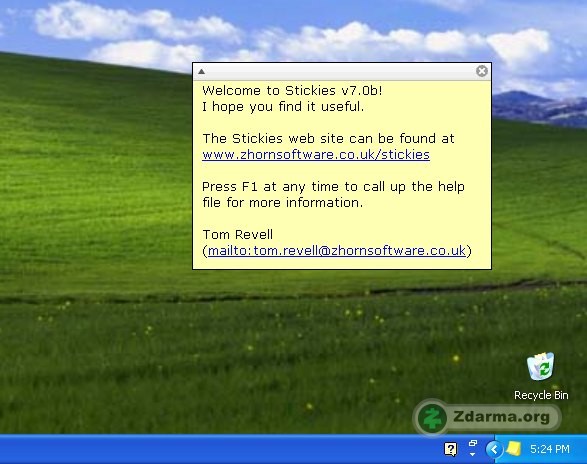Click the language bar restore icon
This screenshot has width=587, height=464.
point(473,443)
